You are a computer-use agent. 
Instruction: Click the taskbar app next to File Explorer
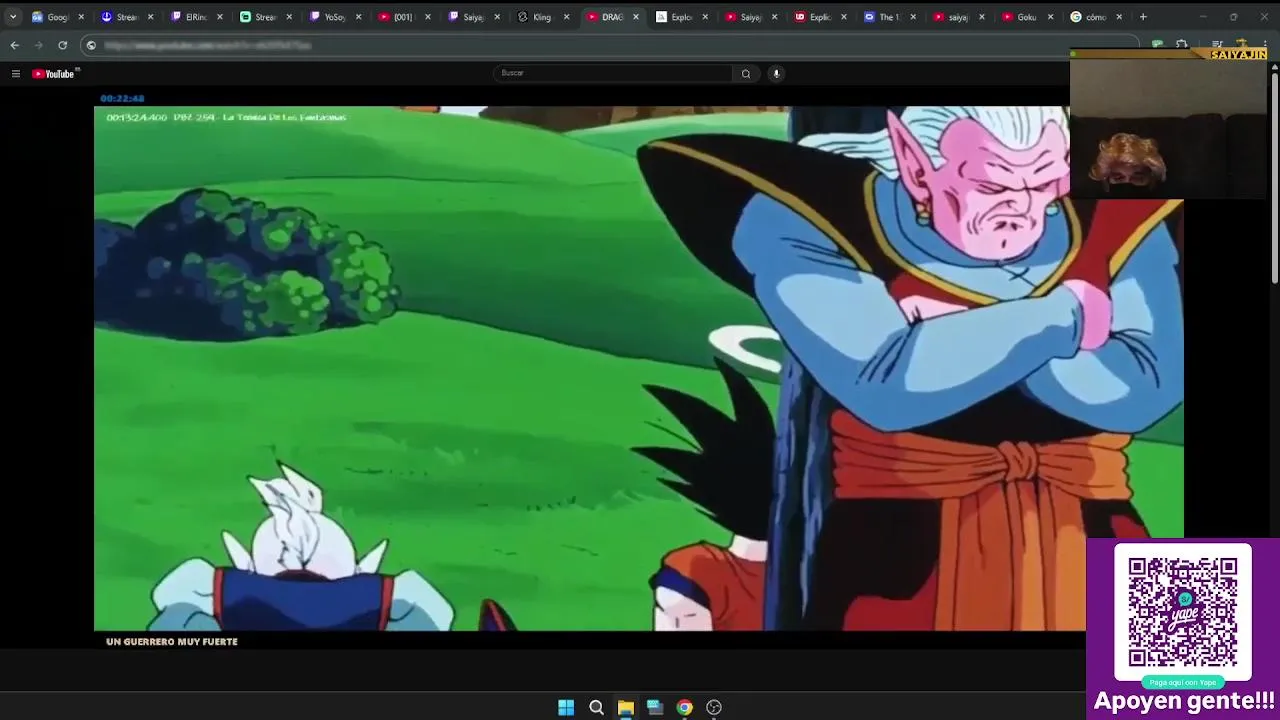(x=655, y=707)
